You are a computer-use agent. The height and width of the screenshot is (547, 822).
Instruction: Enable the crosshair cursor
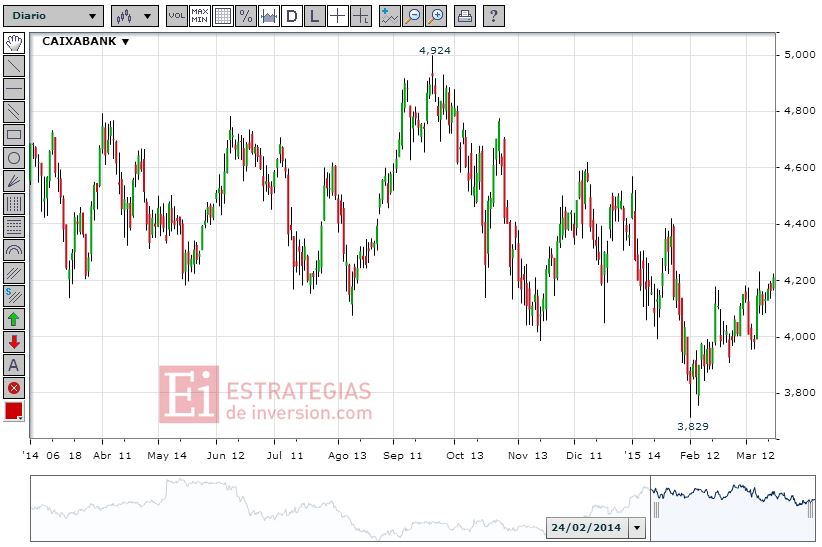(338, 16)
